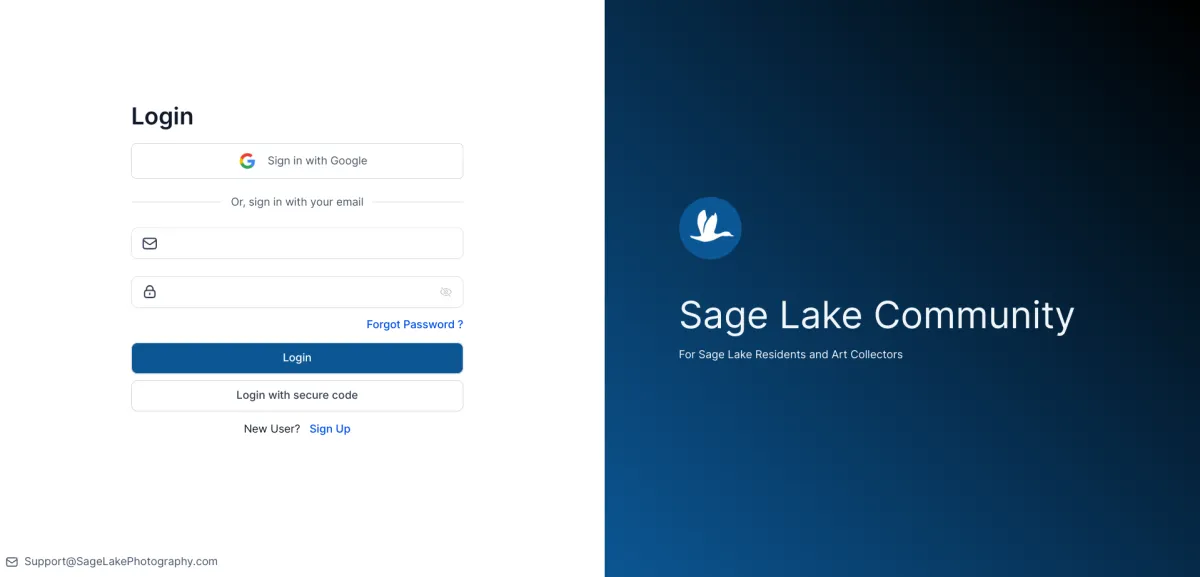
Task: Click the Sage Lake bird logo
Action: click(710, 228)
